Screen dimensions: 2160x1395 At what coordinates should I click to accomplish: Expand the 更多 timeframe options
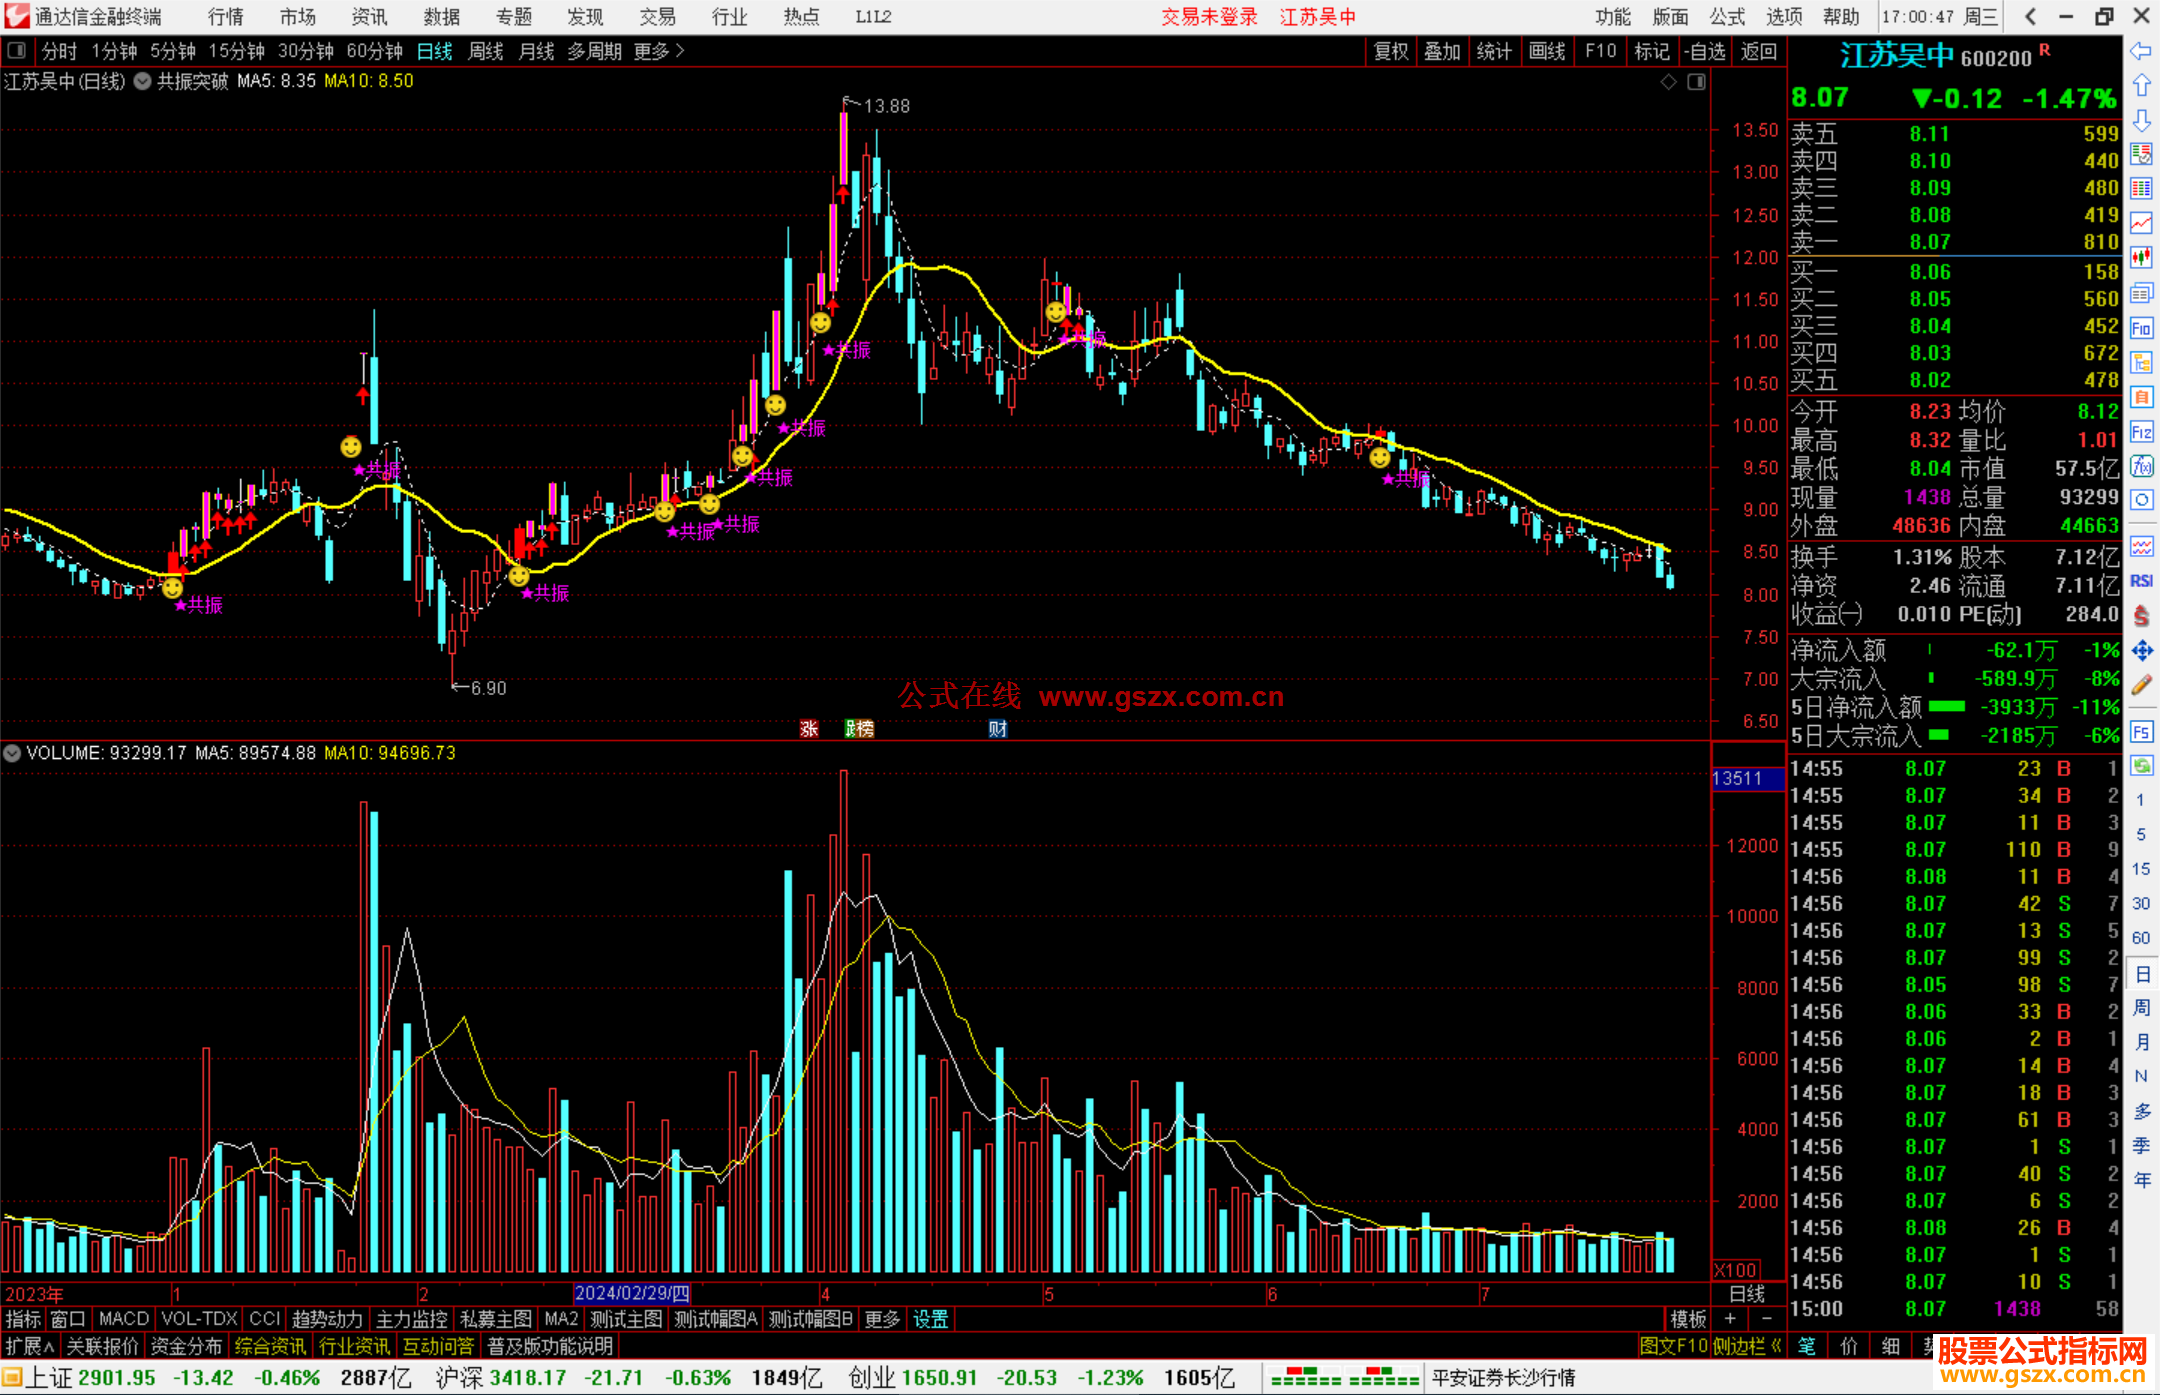point(659,51)
